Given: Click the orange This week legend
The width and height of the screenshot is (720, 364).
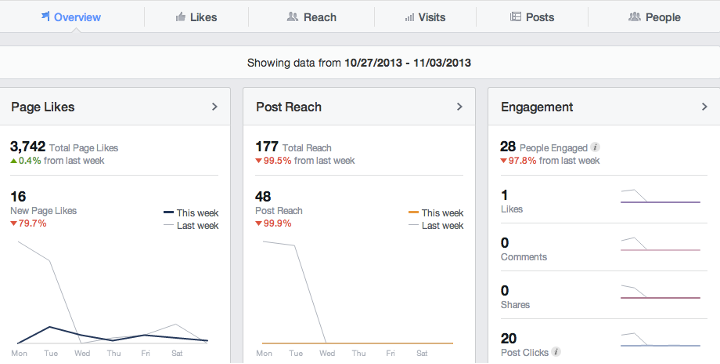Looking at the screenshot, I should click(x=436, y=213).
